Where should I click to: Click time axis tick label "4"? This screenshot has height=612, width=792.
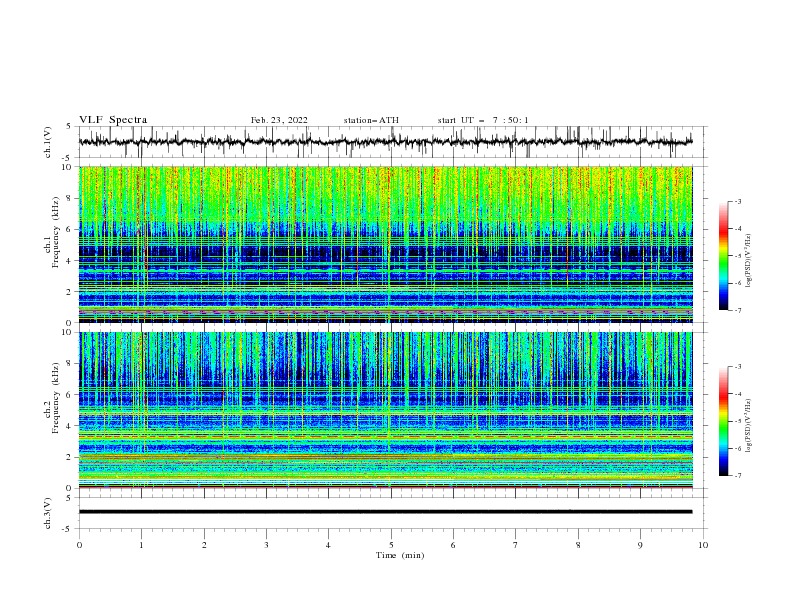point(328,545)
